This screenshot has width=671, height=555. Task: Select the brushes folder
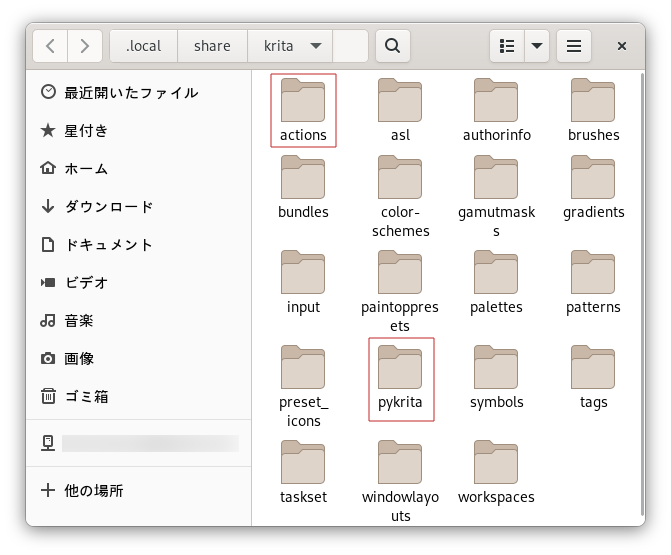[593, 110]
